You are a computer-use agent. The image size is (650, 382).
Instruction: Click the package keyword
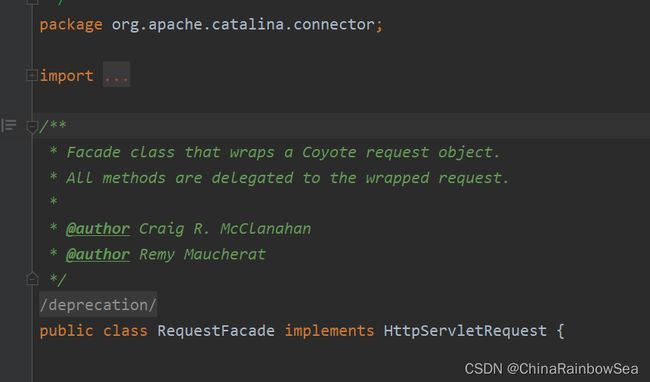(71, 25)
